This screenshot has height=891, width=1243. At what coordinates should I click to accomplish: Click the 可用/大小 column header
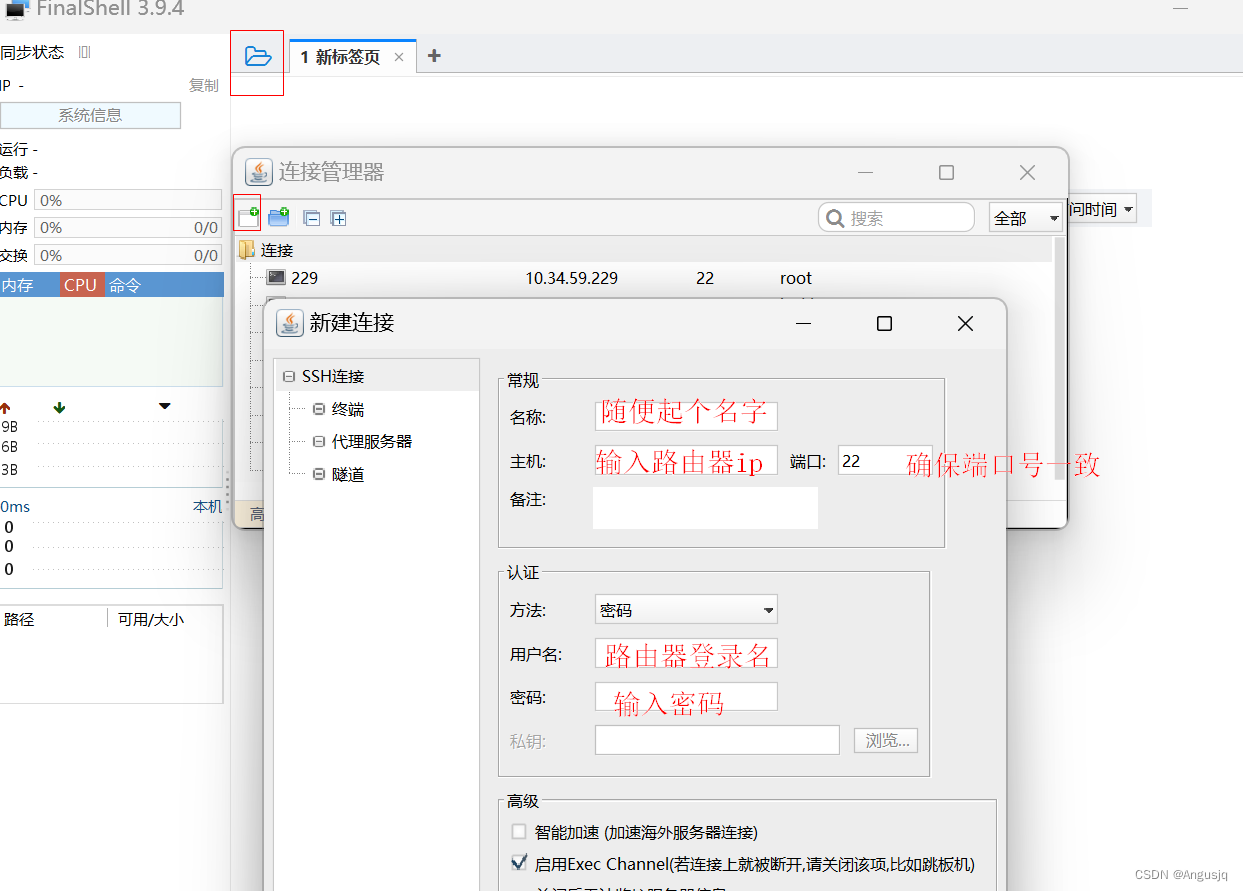tap(151, 619)
